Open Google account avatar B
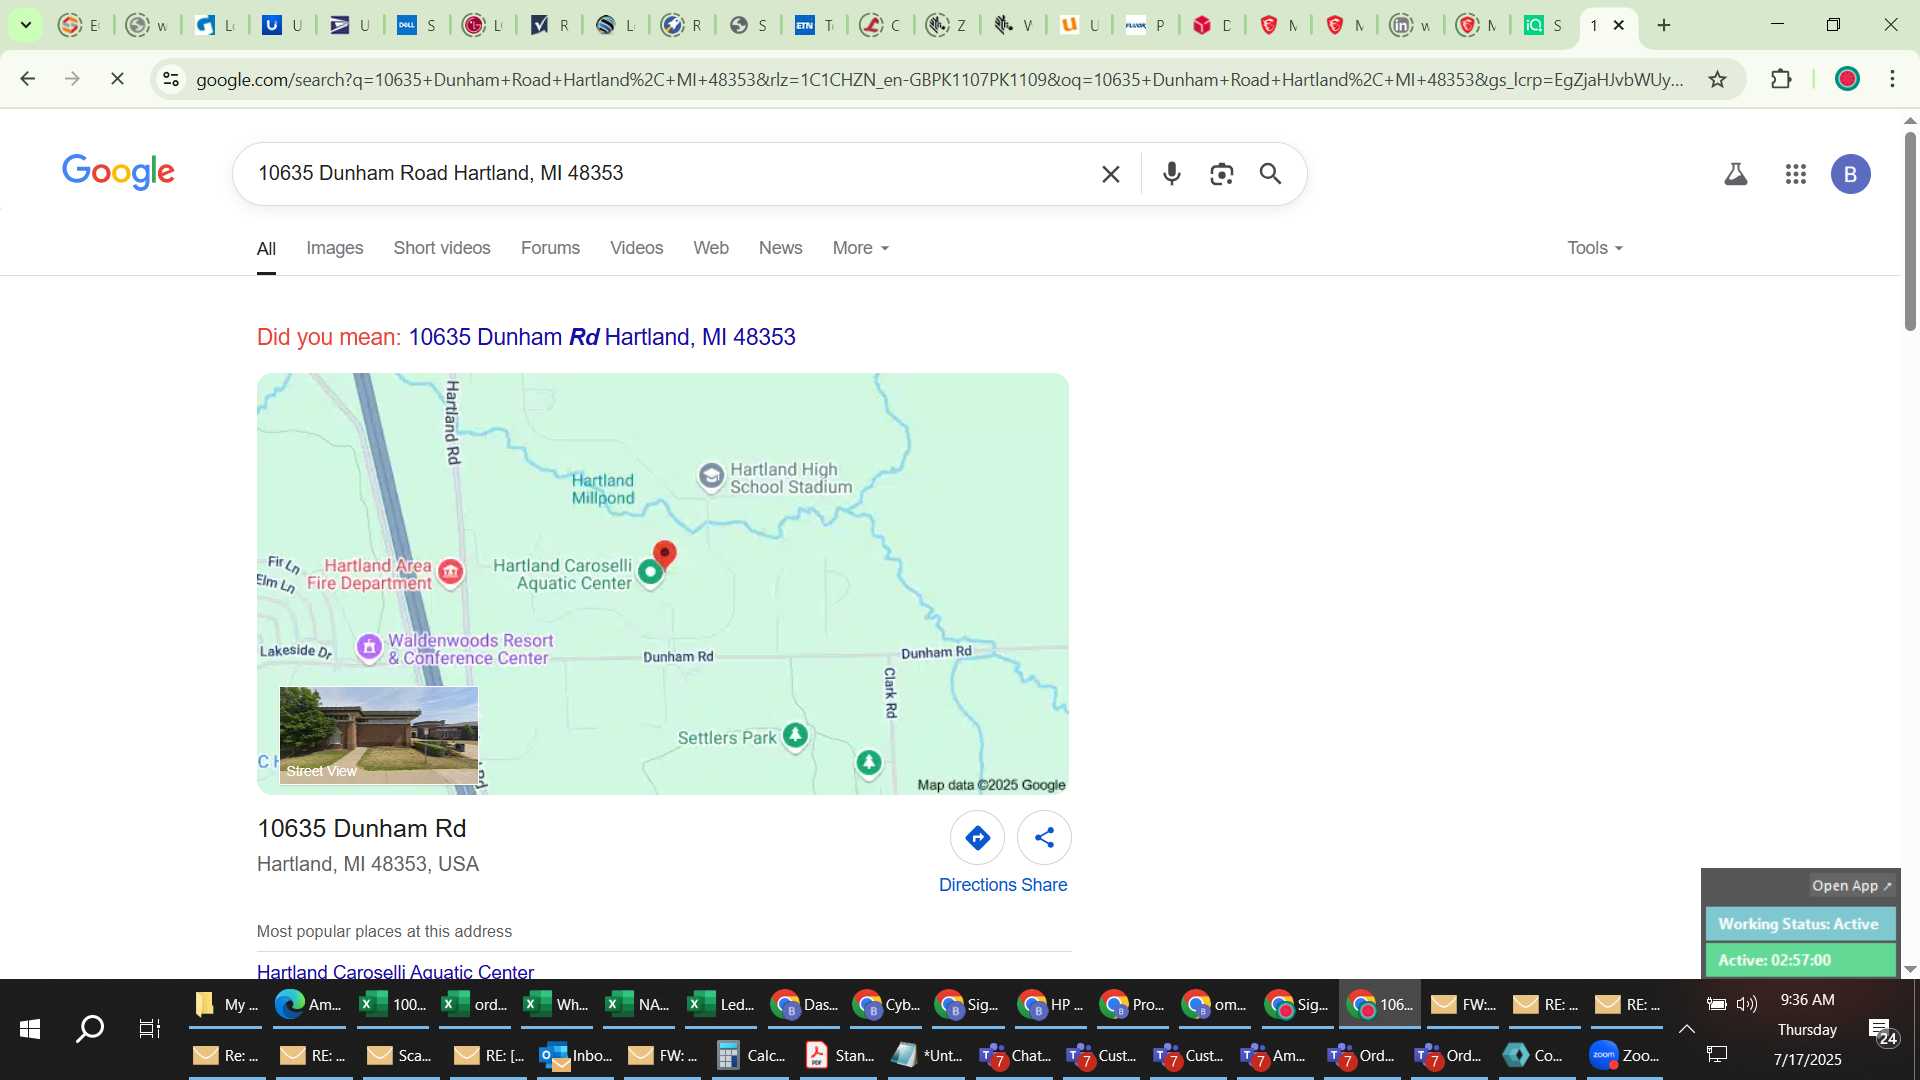Image resolution: width=1920 pixels, height=1080 pixels. (x=1850, y=174)
